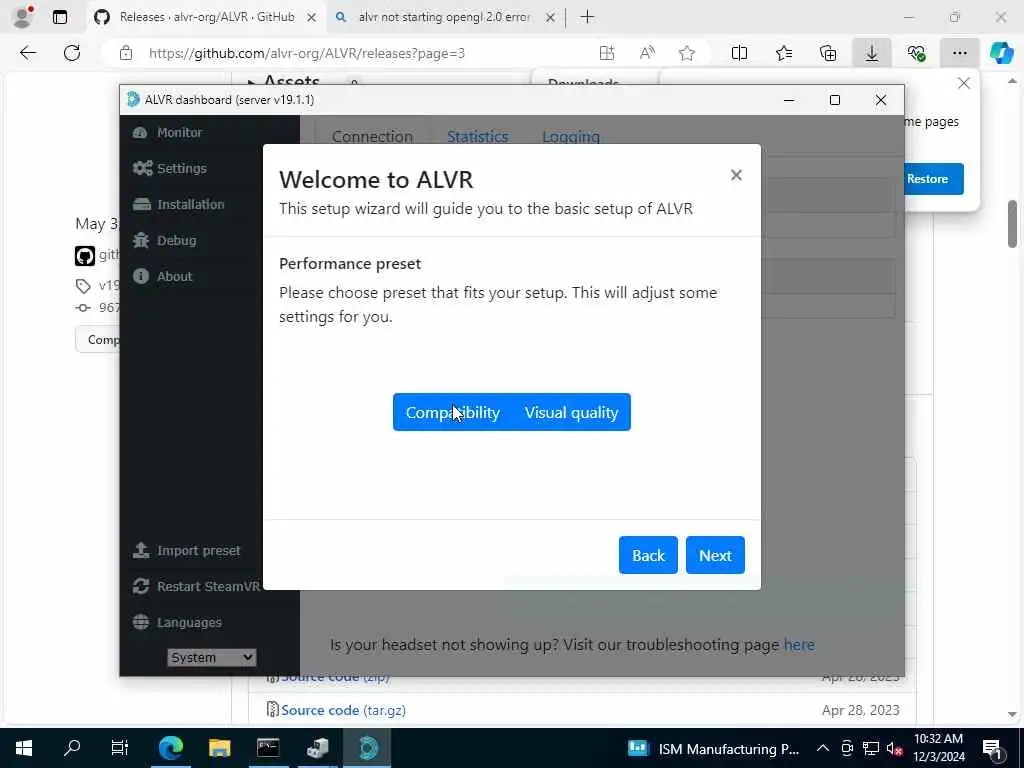Click Restore in Edge pages popup
This screenshot has height=768, width=1024.
click(x=927, y=179)
